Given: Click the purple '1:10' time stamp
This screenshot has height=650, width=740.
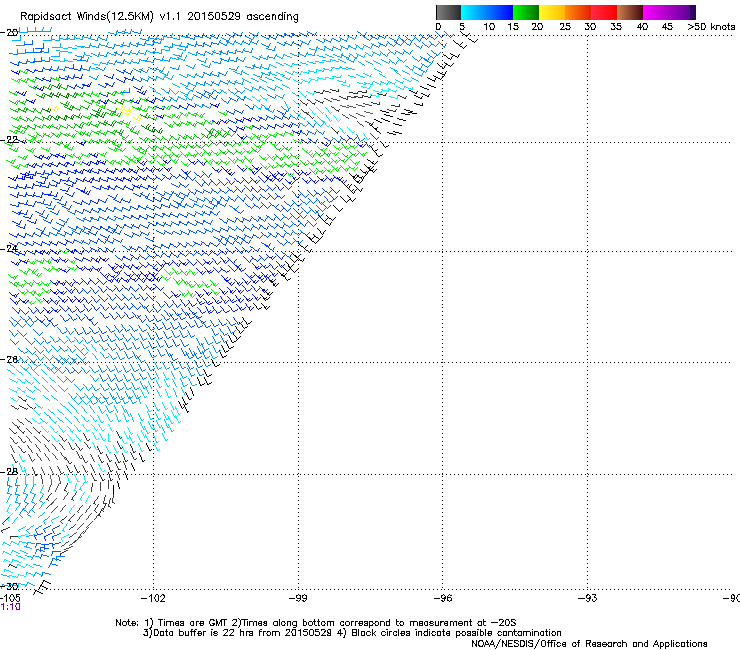Looking at the screenshot, I should [10, 607].
